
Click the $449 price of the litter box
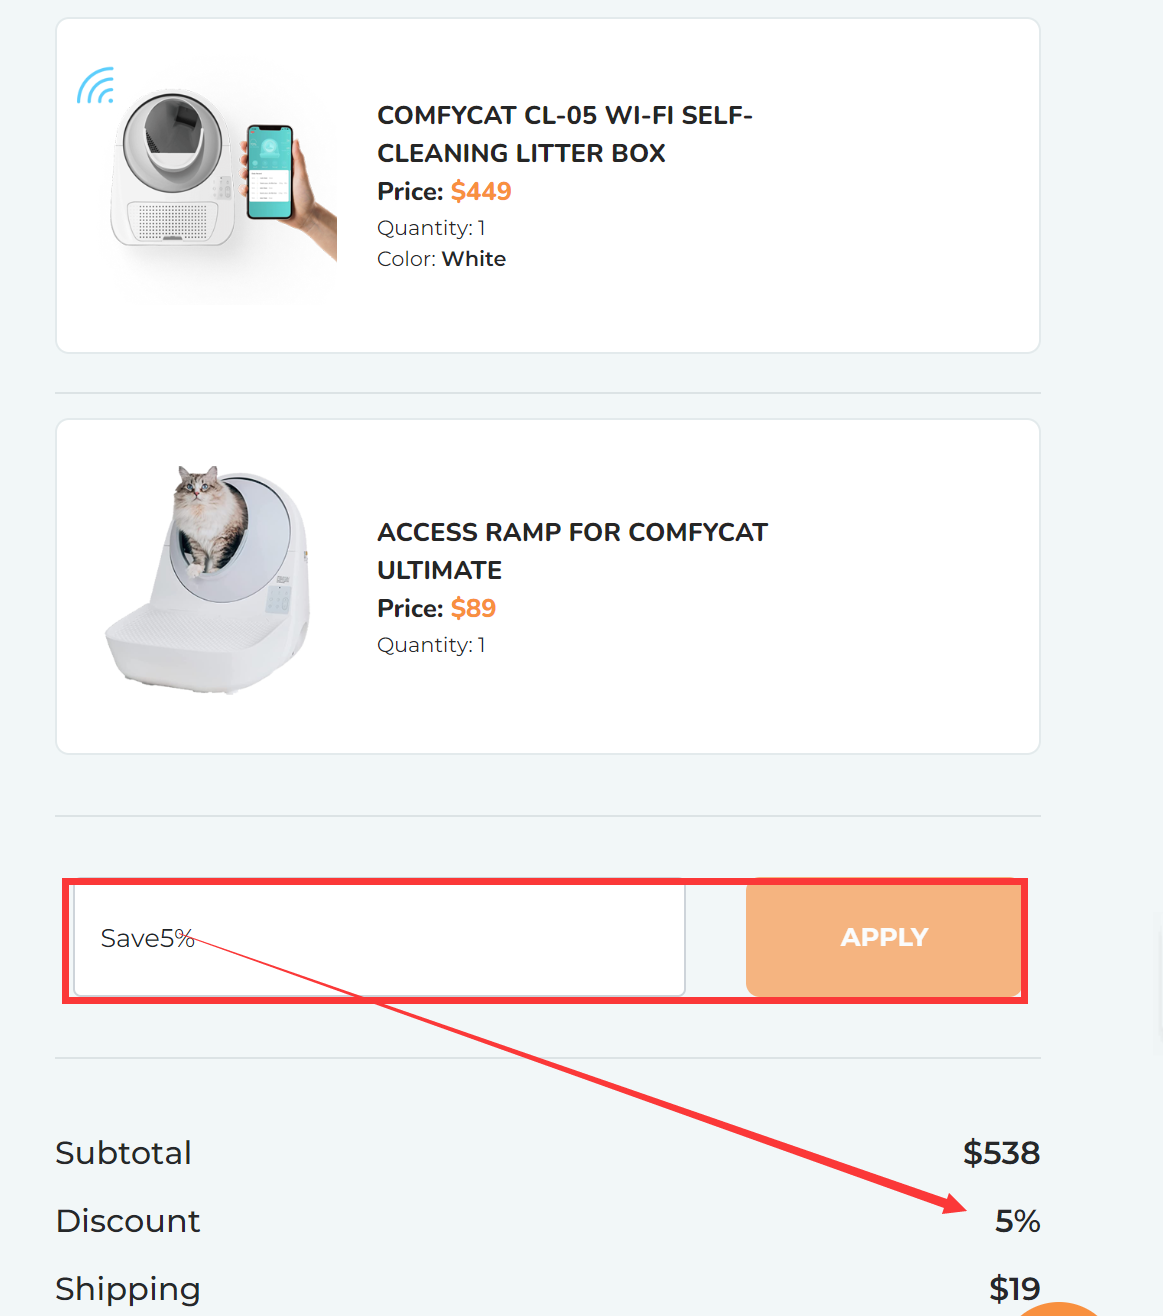(481, 191)
